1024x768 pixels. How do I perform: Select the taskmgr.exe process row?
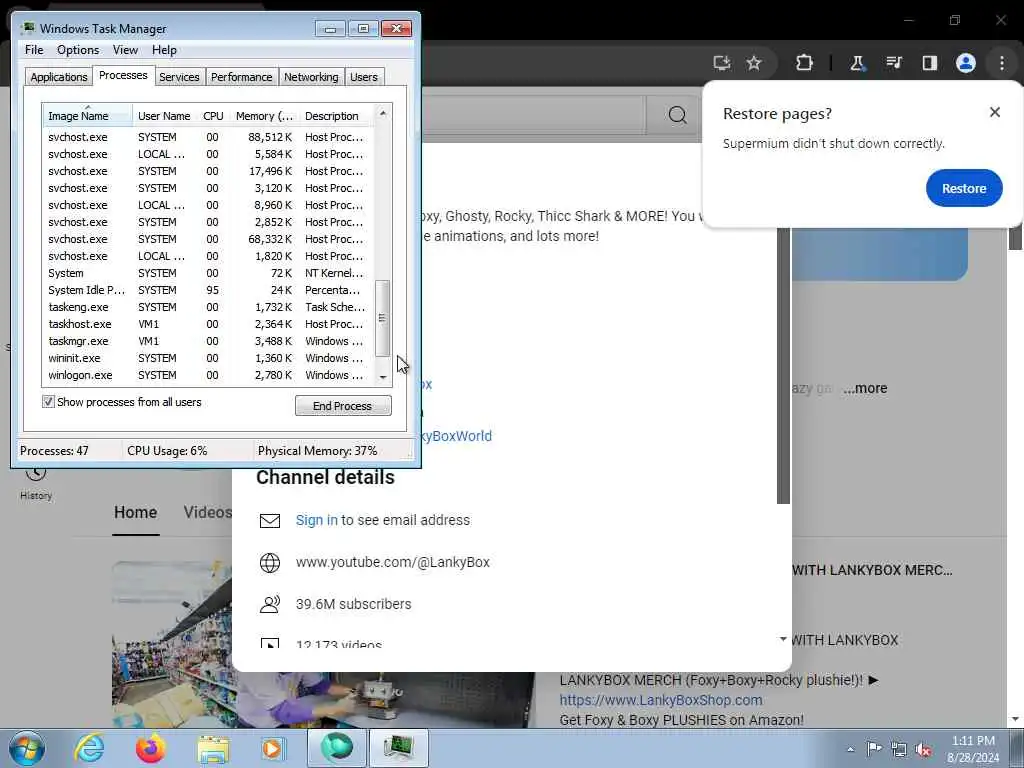pos(208,341)
